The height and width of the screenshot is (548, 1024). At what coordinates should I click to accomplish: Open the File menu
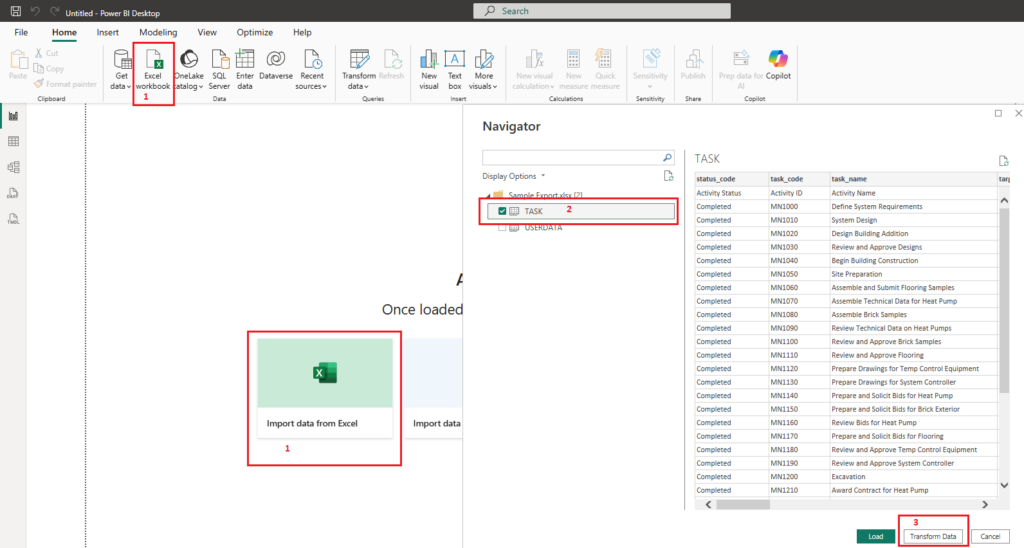tap(21, 32)
